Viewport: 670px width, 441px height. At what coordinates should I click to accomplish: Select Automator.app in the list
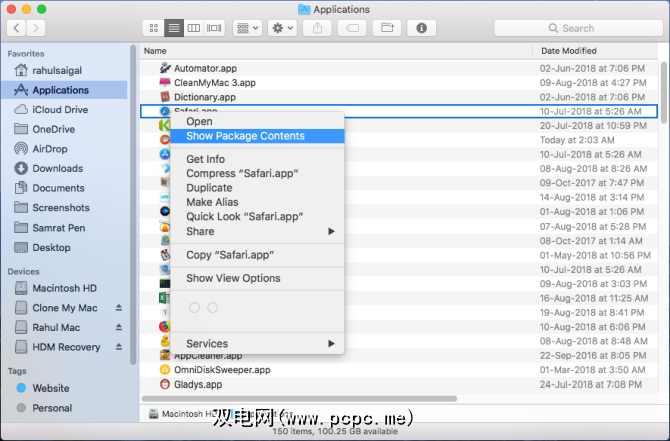[x=399, y=68]
